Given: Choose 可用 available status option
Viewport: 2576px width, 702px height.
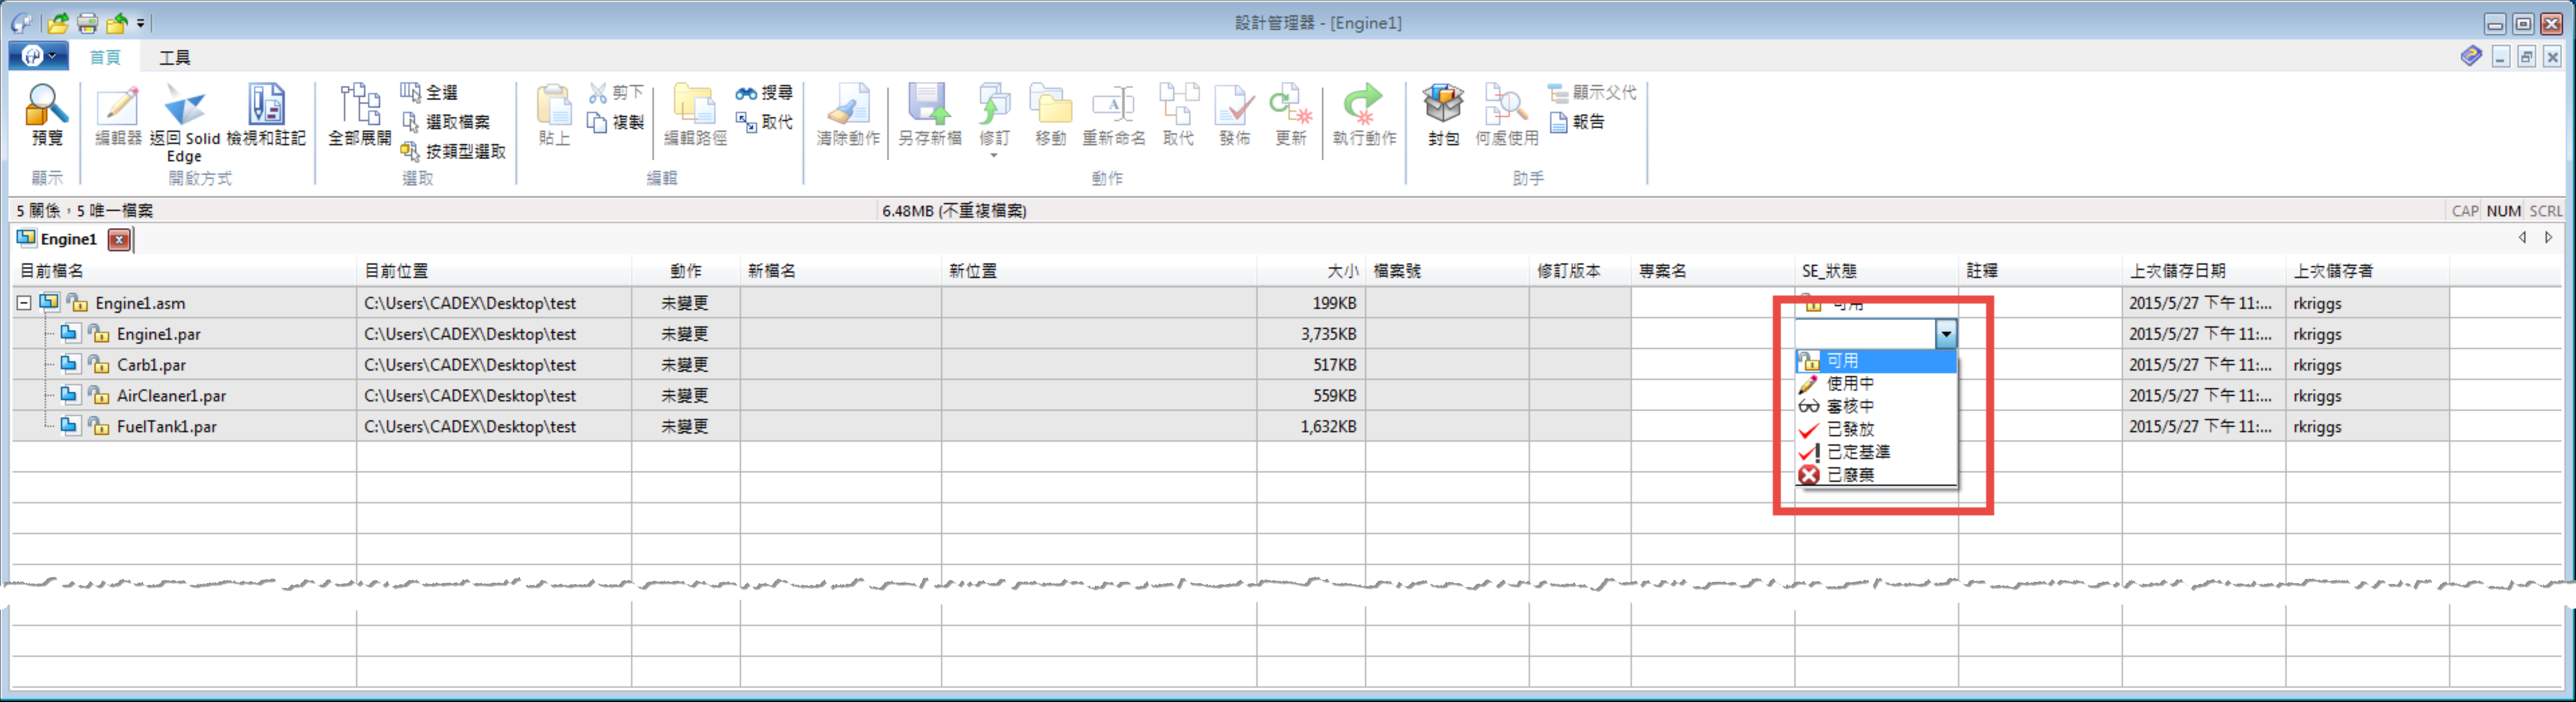Looking at the screenshot, I should coord(1876,361).
